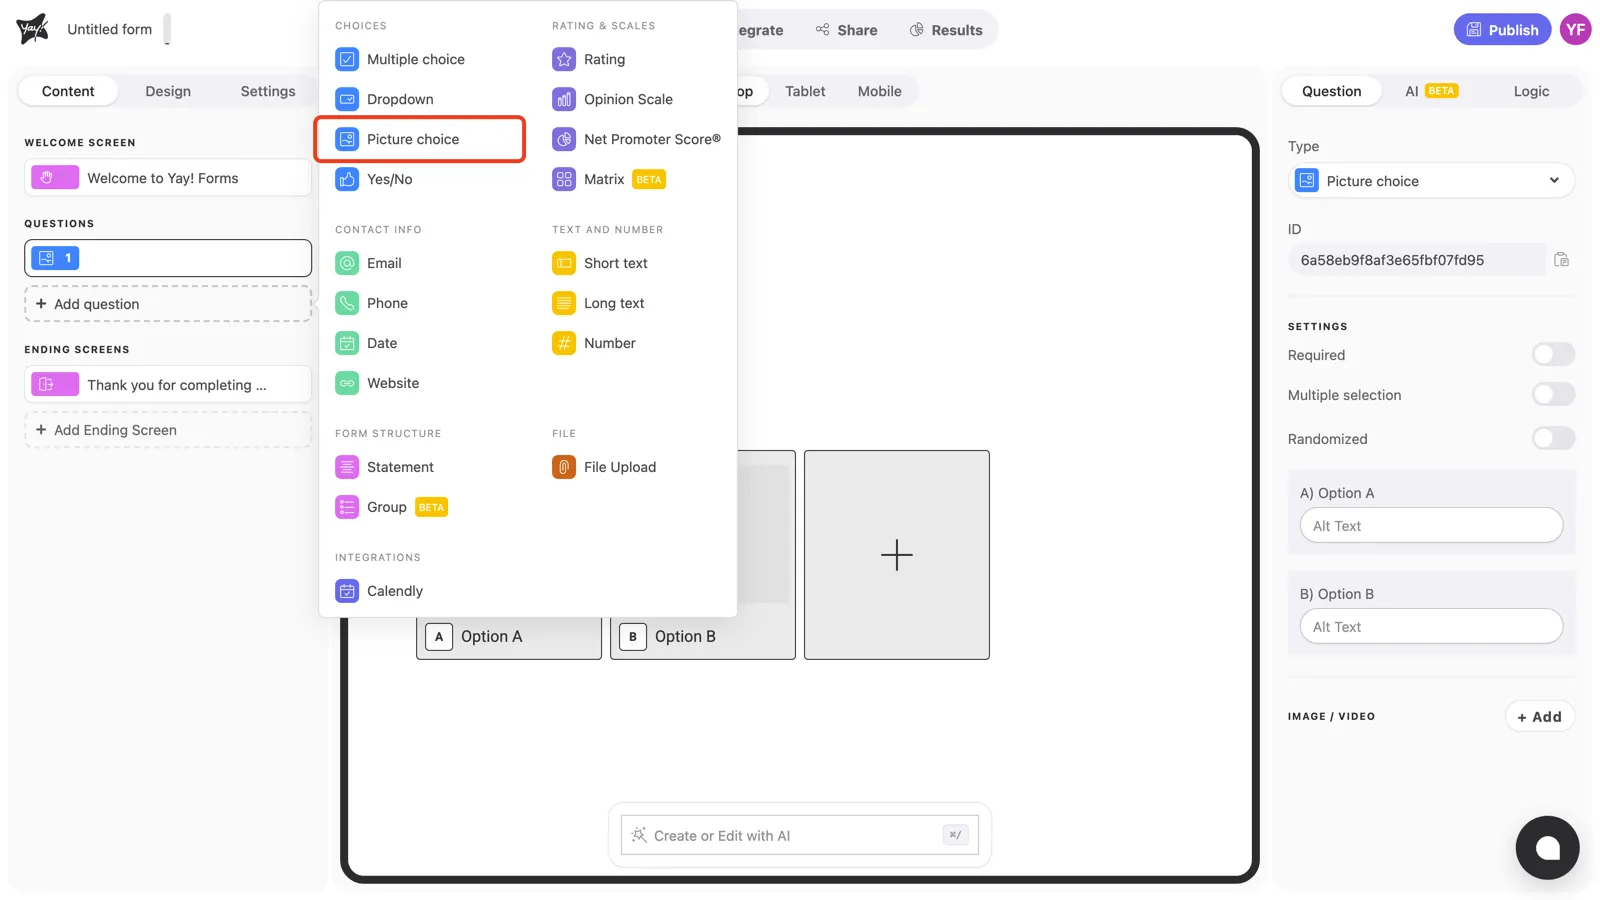
Task: Switch to the Logic tab
Action: point(1531,91)
